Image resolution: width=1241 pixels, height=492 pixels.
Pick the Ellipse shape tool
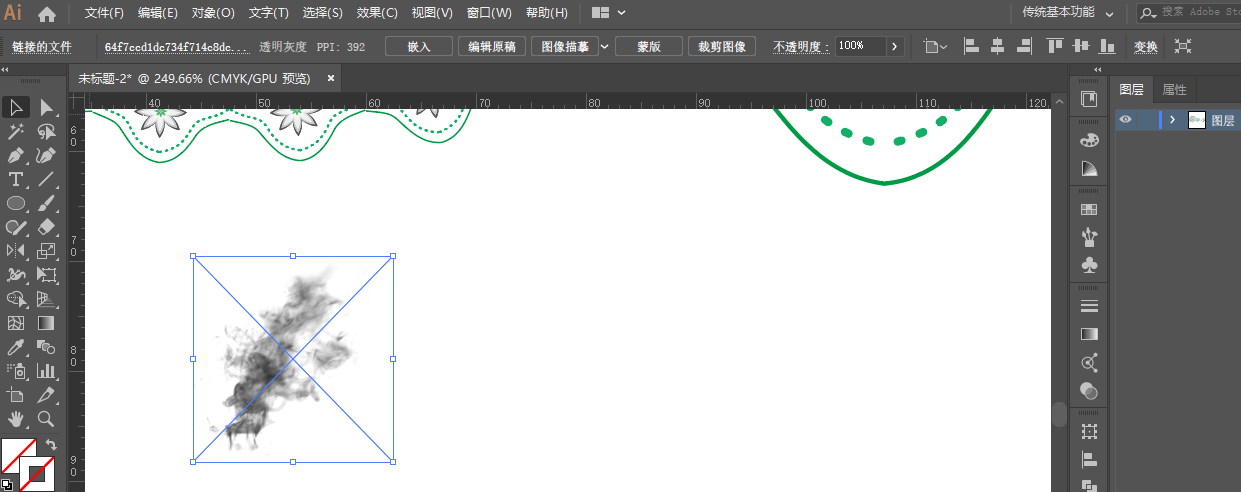coord(16,204)
